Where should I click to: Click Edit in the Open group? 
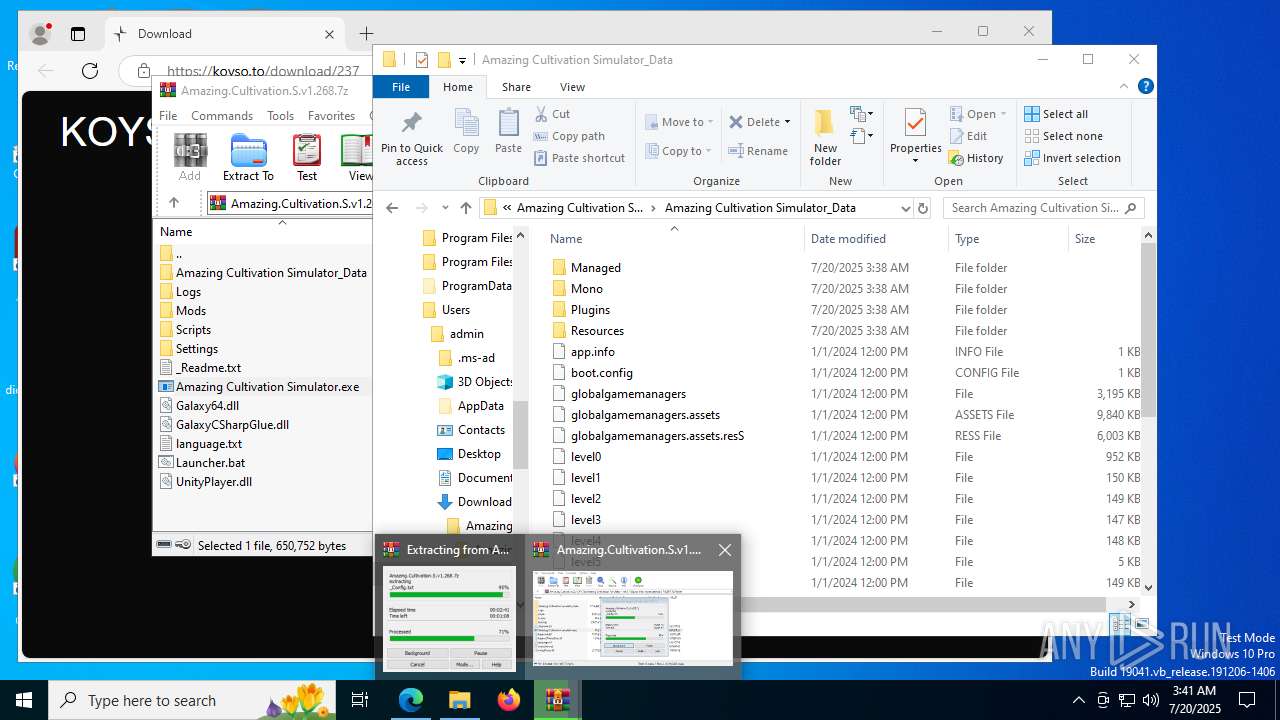point(967,136)
